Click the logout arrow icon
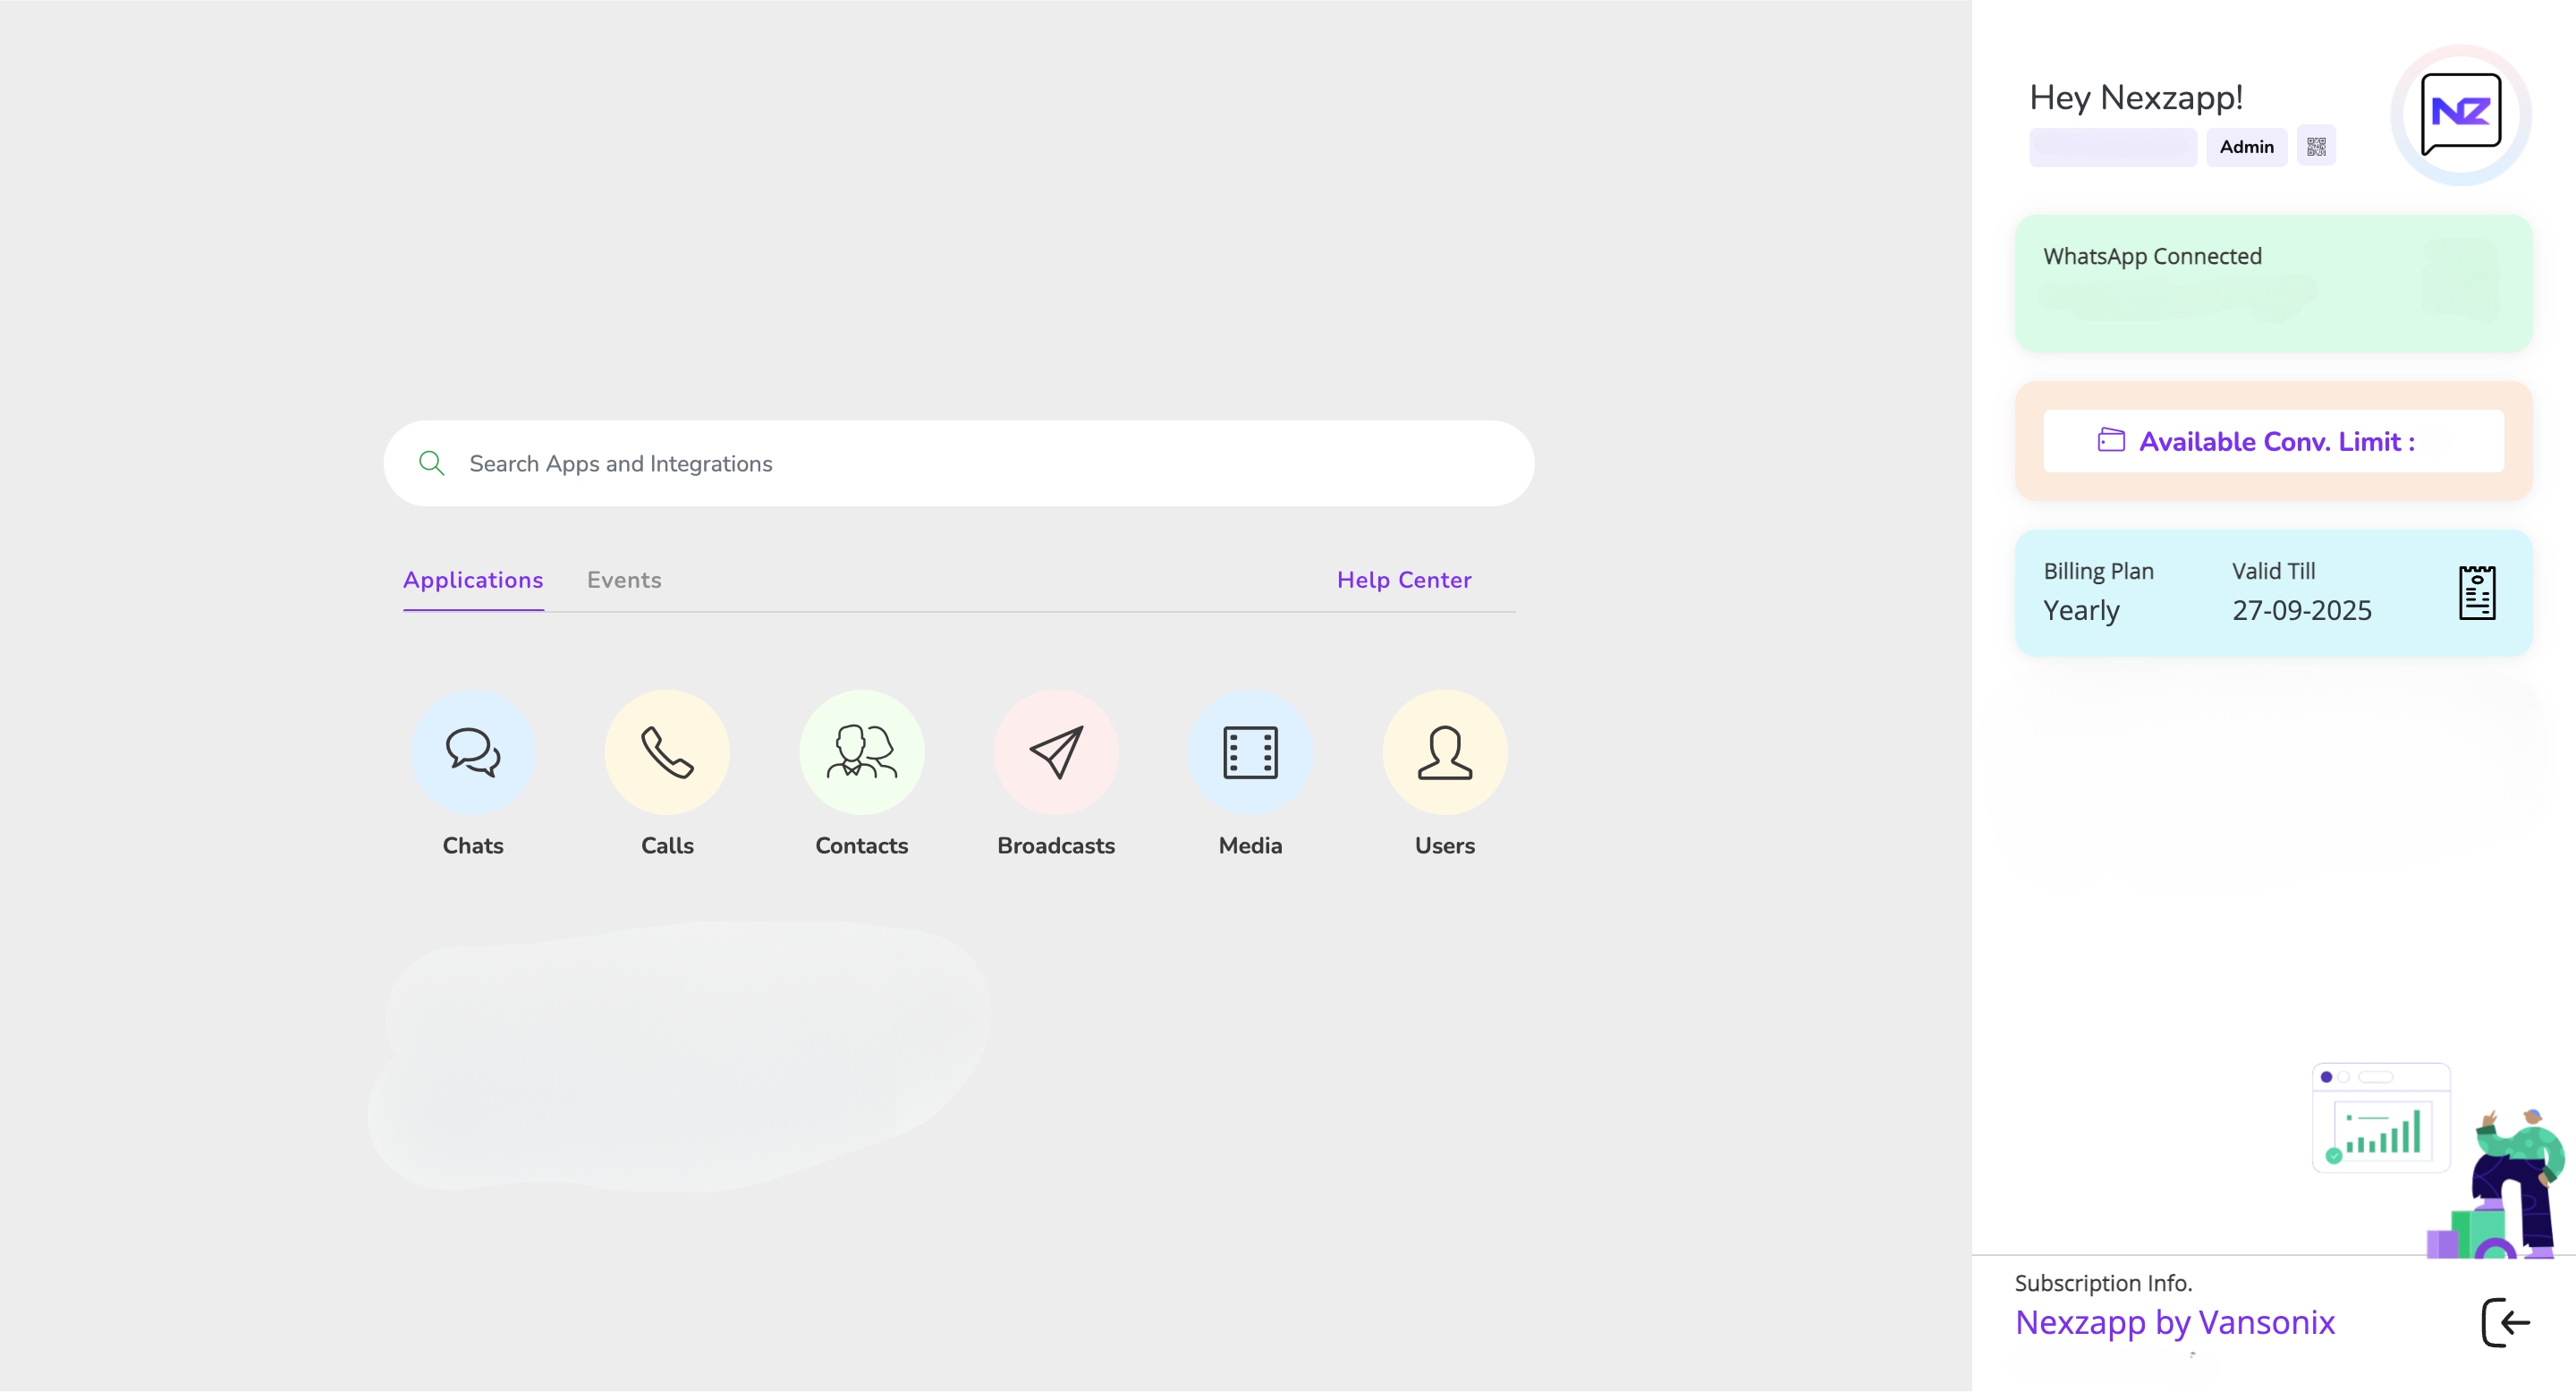 coord(2506,1323)
